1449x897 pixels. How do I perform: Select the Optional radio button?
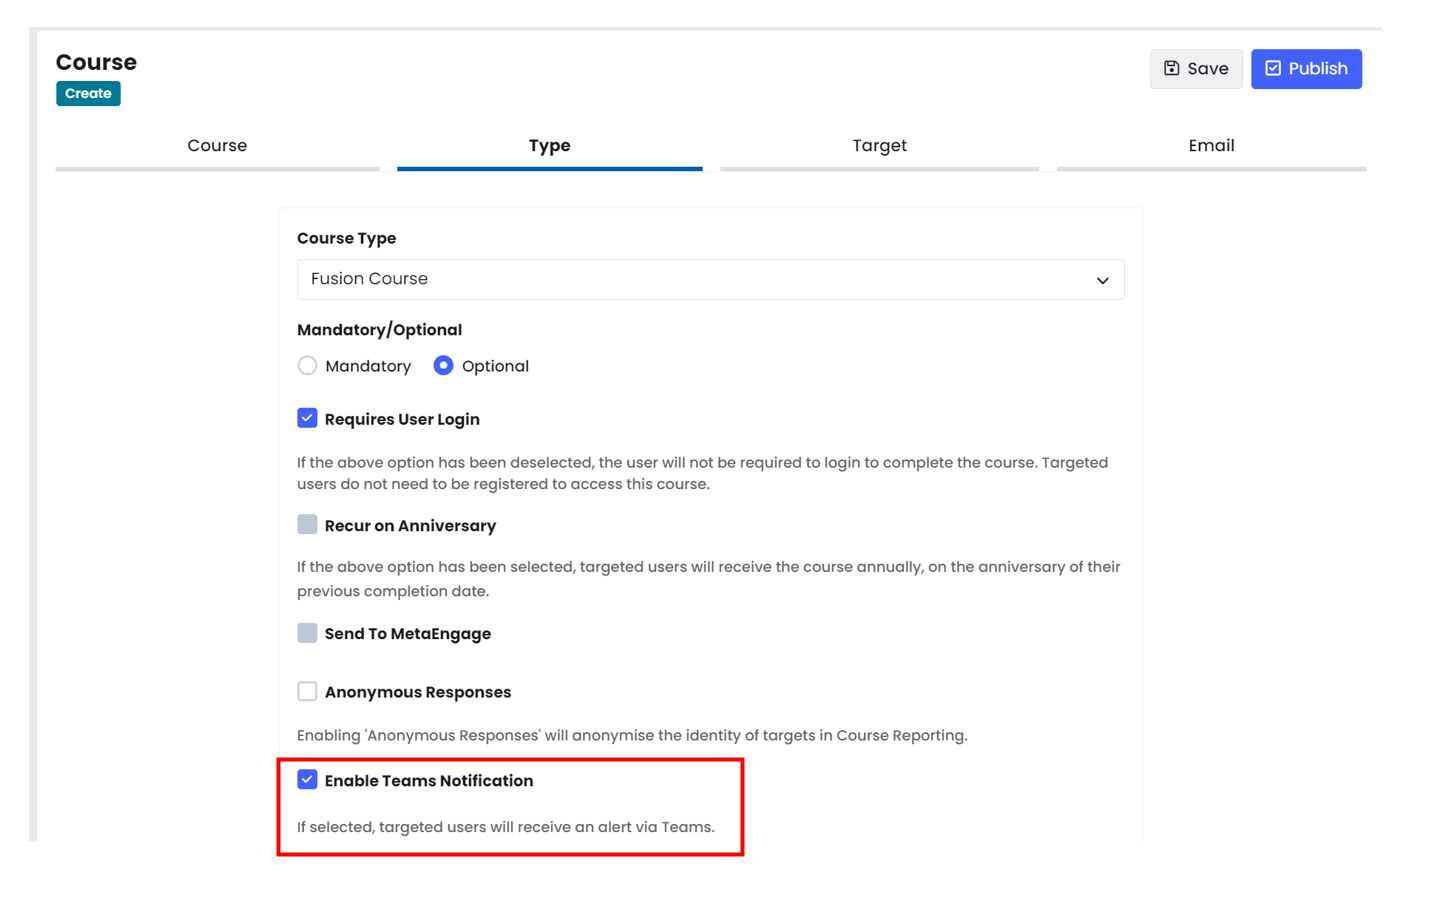point(443,366)
